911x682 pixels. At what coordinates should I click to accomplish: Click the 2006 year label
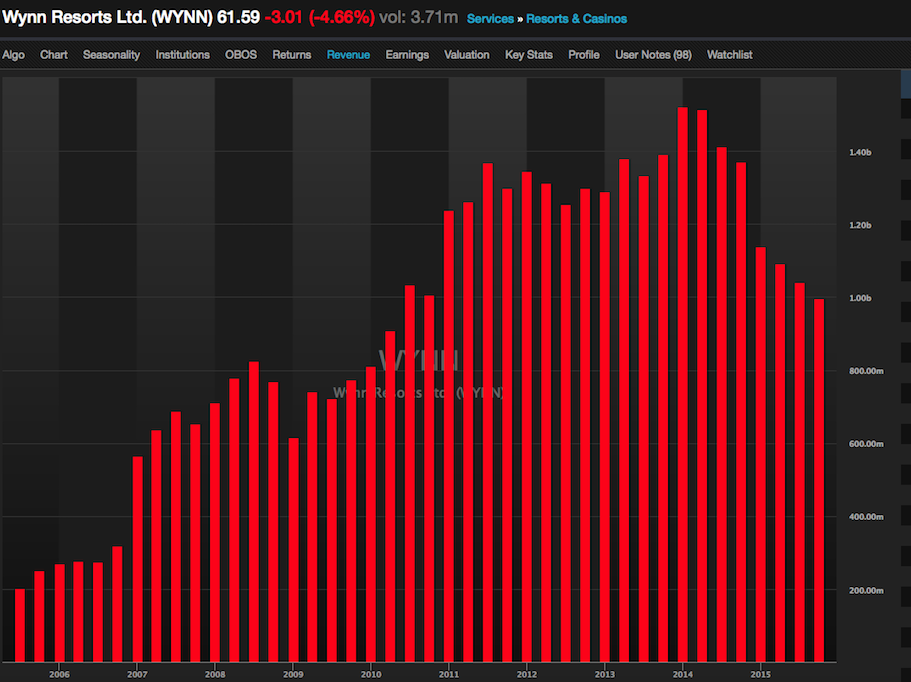click(x=59, y=674)
